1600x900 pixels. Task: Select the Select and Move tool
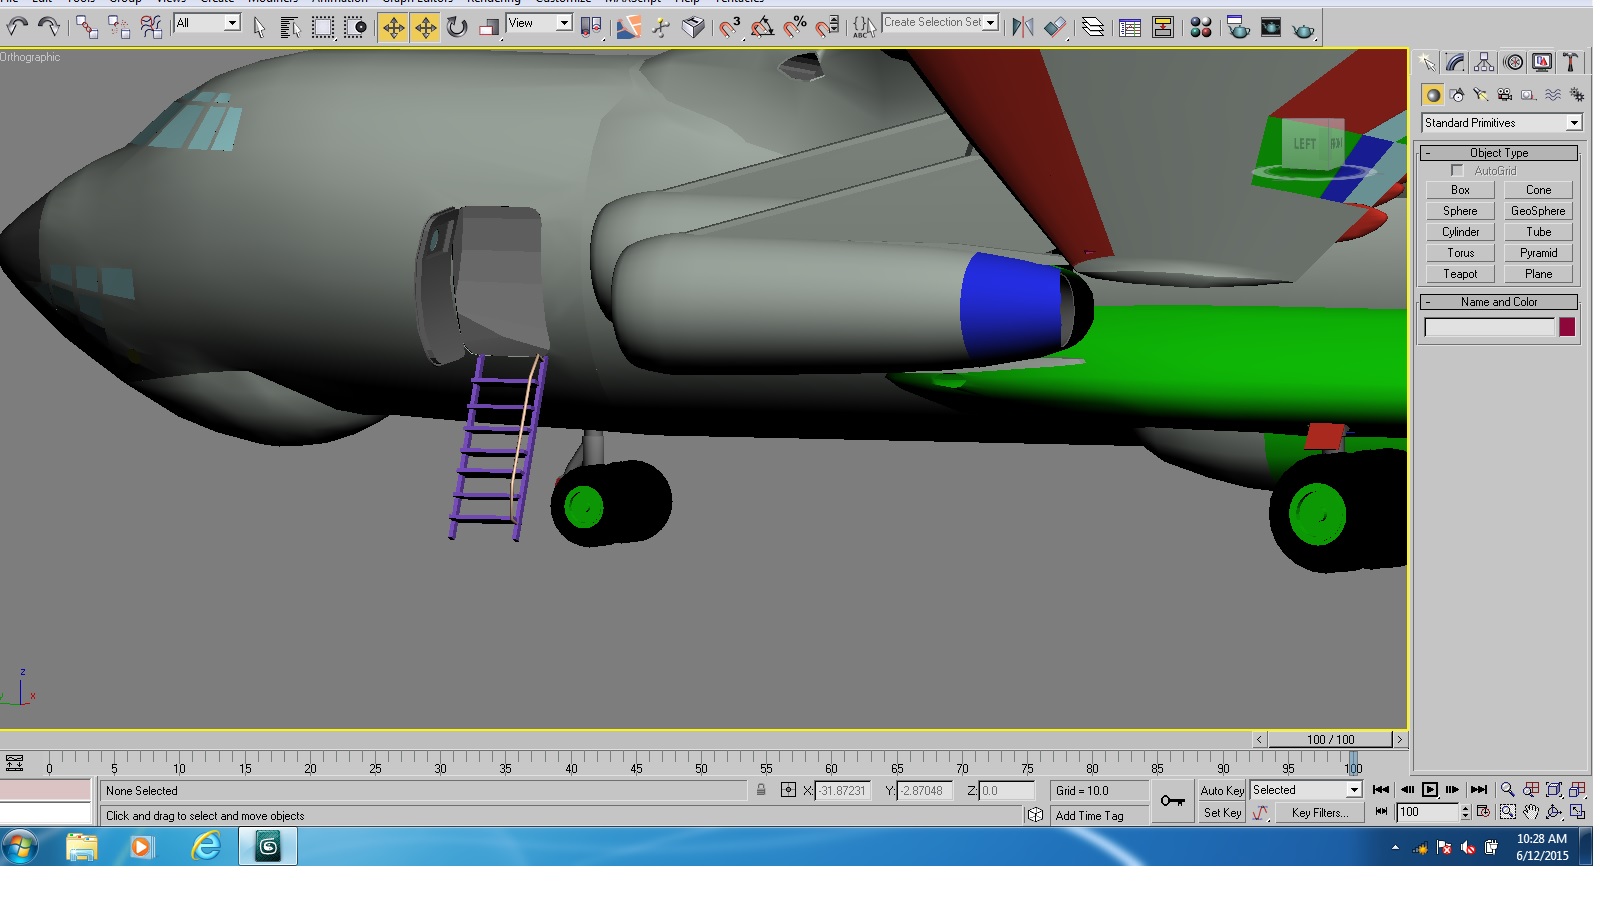pyautogui.click(x=393, y=28)
